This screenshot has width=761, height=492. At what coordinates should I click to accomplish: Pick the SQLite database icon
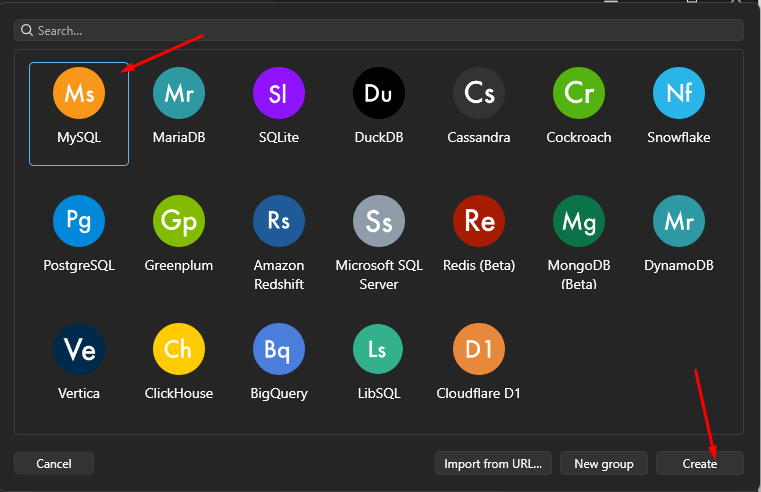279,93
